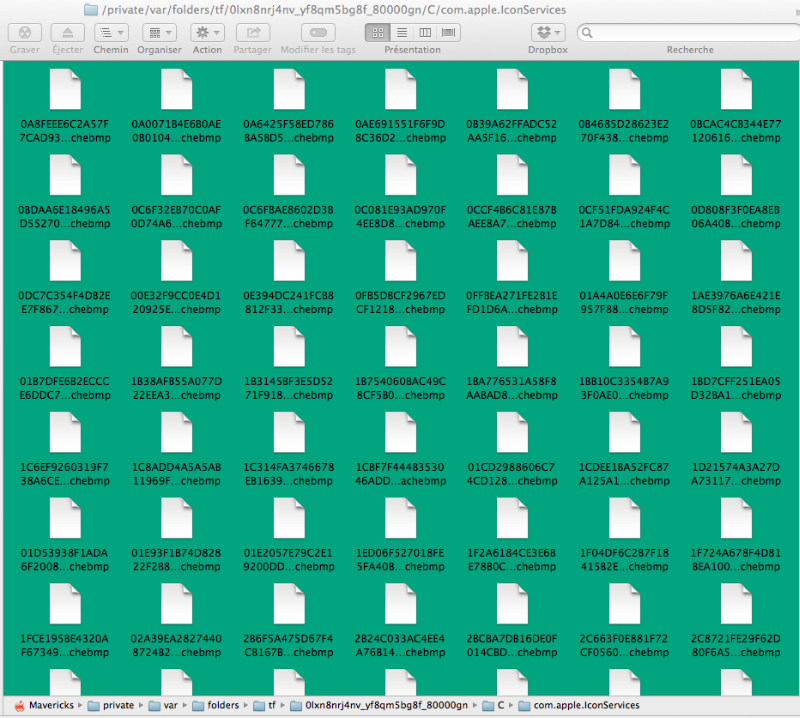Select the file icon 0E394DC241FCB8
Screen dimensions: 800x718
coord(289,261)
